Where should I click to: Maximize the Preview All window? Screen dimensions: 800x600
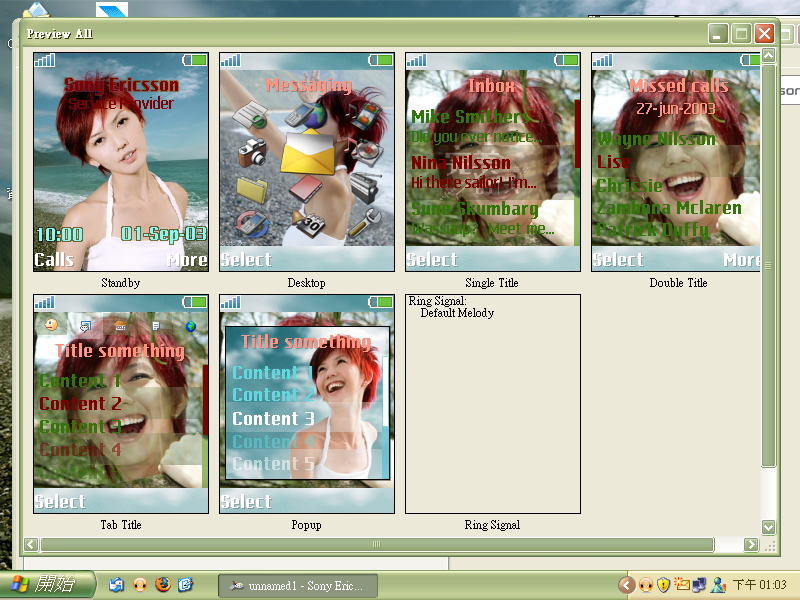click(741, 34)
